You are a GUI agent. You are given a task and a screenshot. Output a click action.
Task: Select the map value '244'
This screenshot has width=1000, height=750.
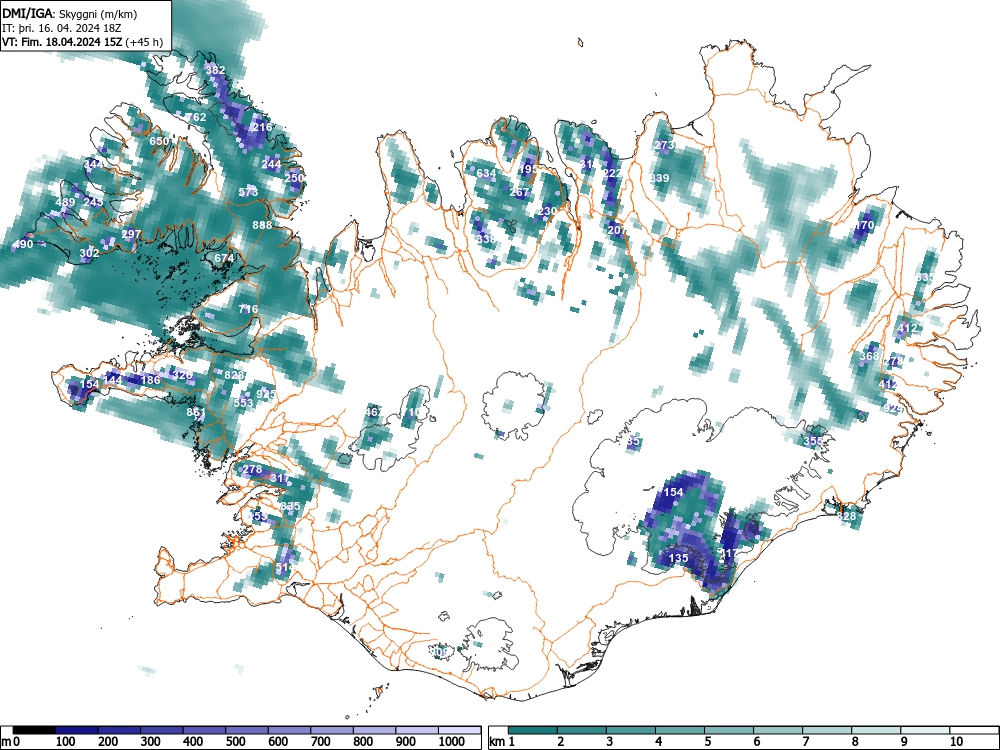click(x=271, y=164)
